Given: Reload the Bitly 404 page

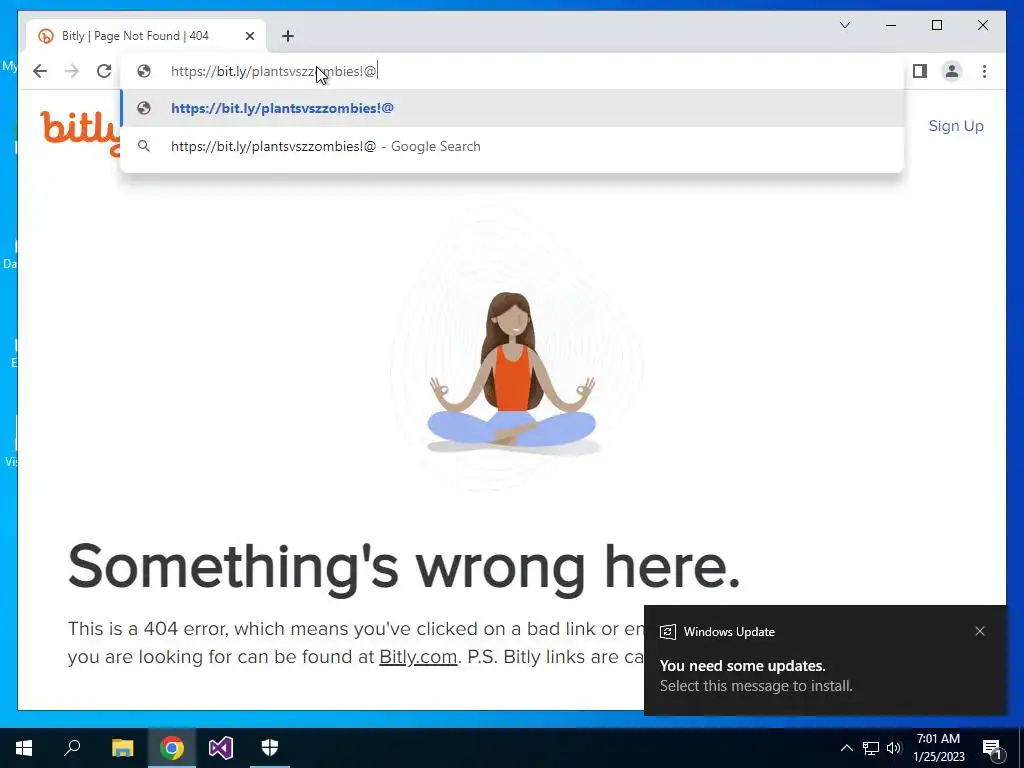Looking at the screenshot, I should pyautogui.click(x=104, y=71).
